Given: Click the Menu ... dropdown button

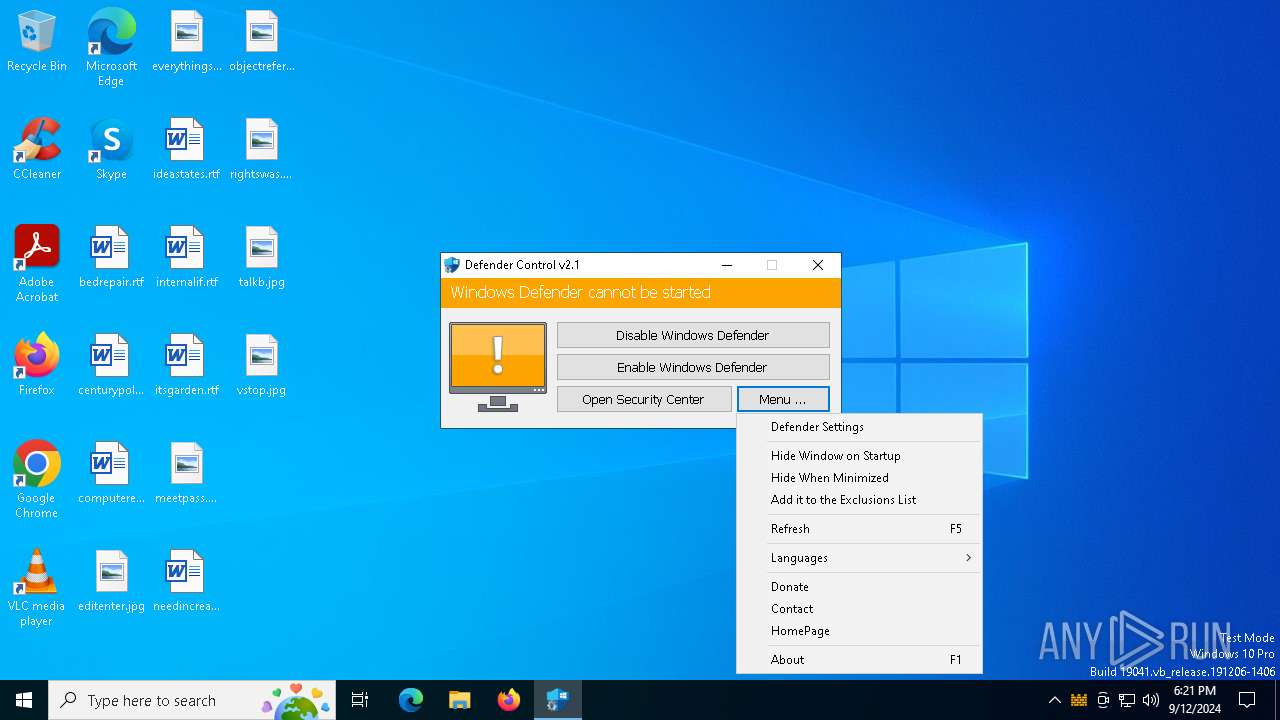Looking at the screenshot, I should pos(783,399).
